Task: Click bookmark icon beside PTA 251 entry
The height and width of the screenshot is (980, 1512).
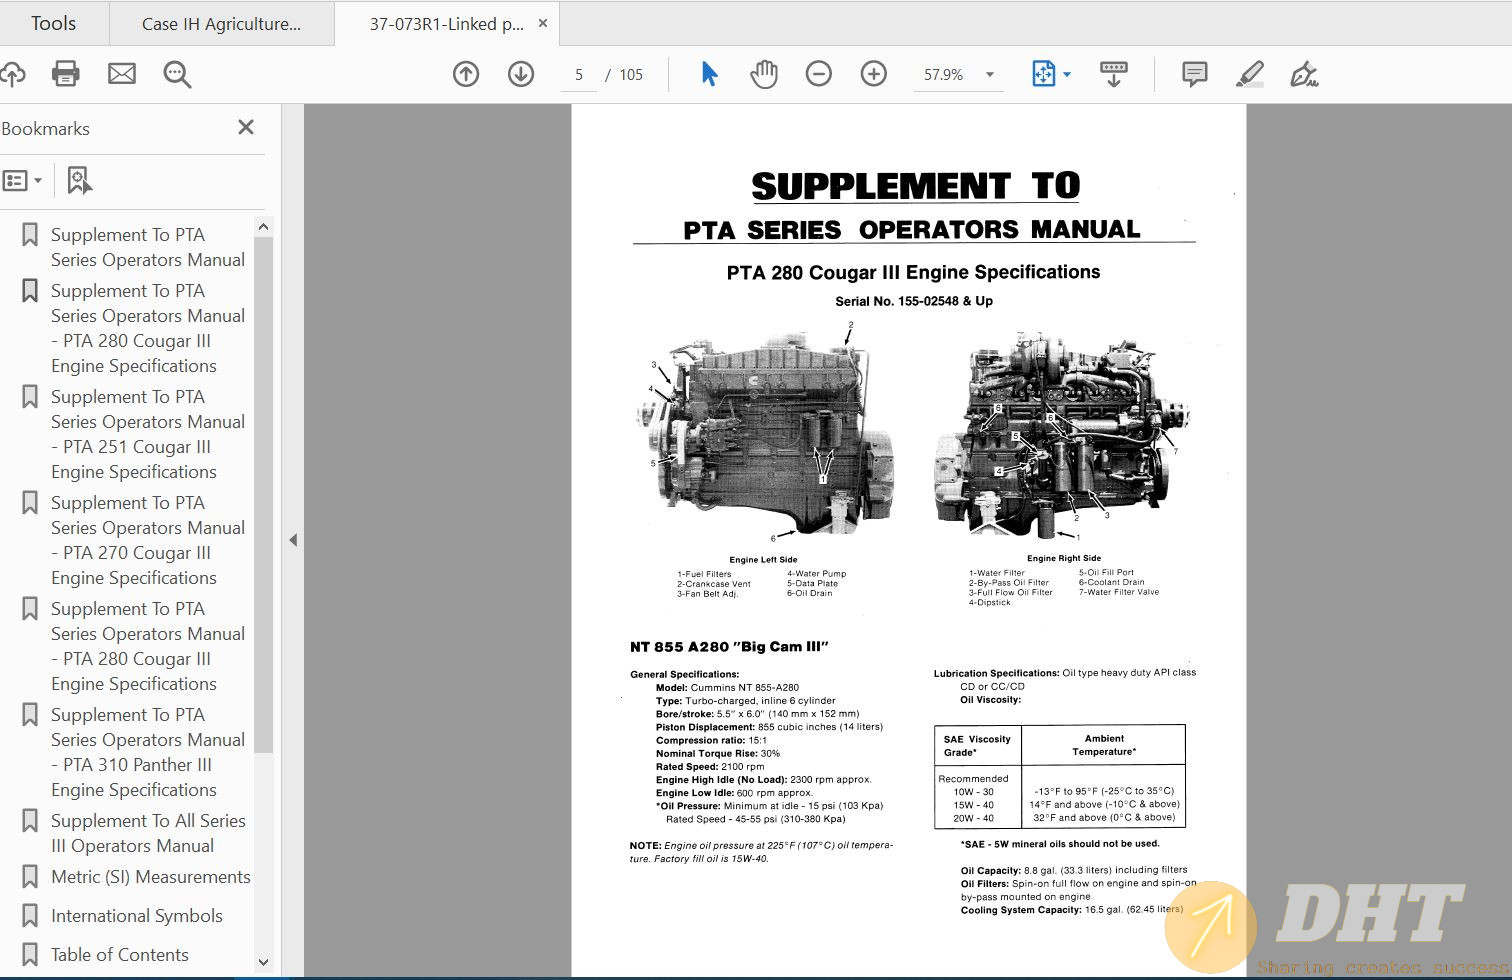Action: (x=30, y=397)
